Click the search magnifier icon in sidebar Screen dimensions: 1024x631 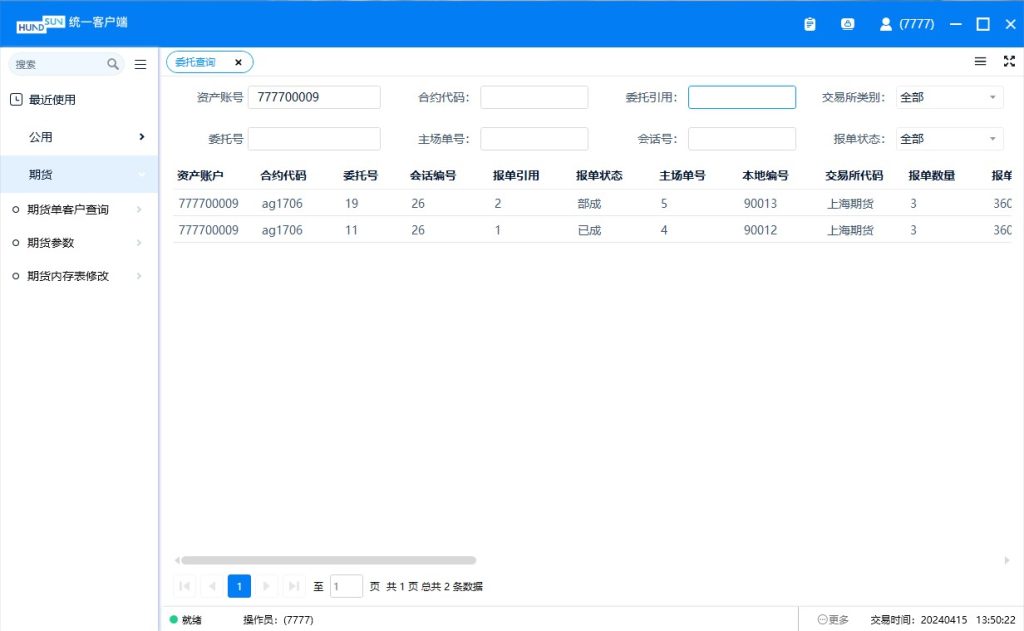point(113,64)
